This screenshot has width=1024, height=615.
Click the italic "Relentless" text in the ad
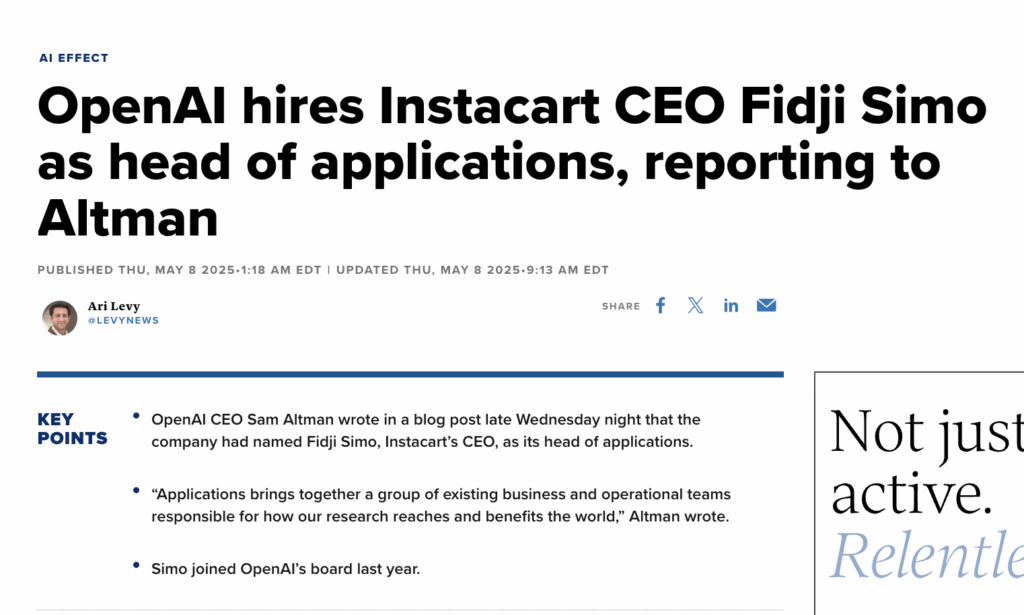tap(925, 557)
